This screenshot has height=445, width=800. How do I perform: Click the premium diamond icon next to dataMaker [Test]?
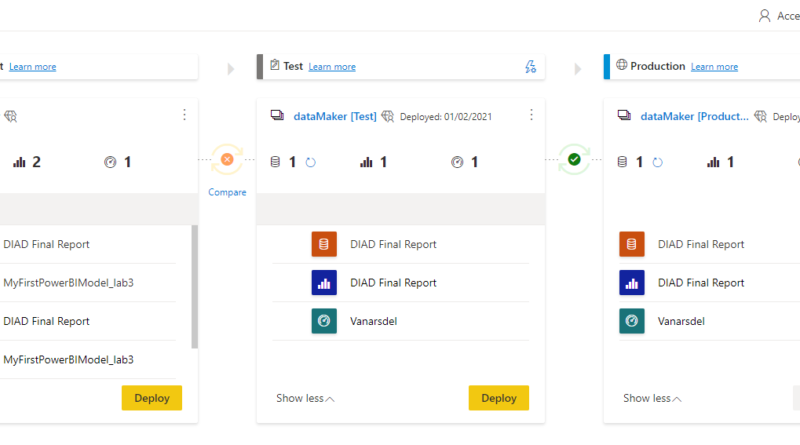click(388, 116)
